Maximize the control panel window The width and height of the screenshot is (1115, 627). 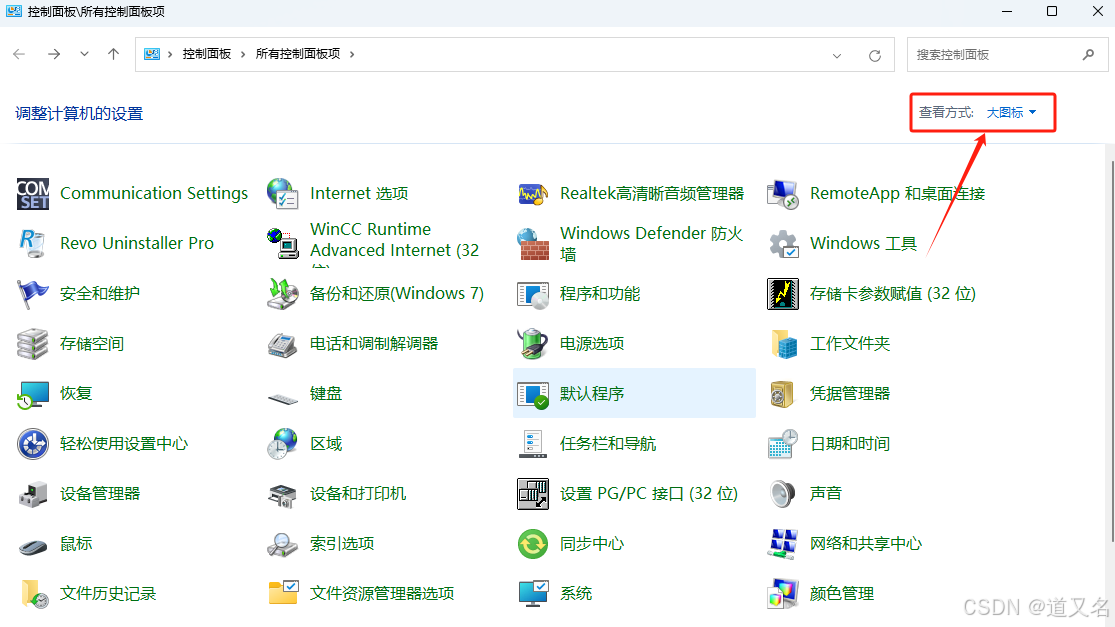tap(1052, 11)
